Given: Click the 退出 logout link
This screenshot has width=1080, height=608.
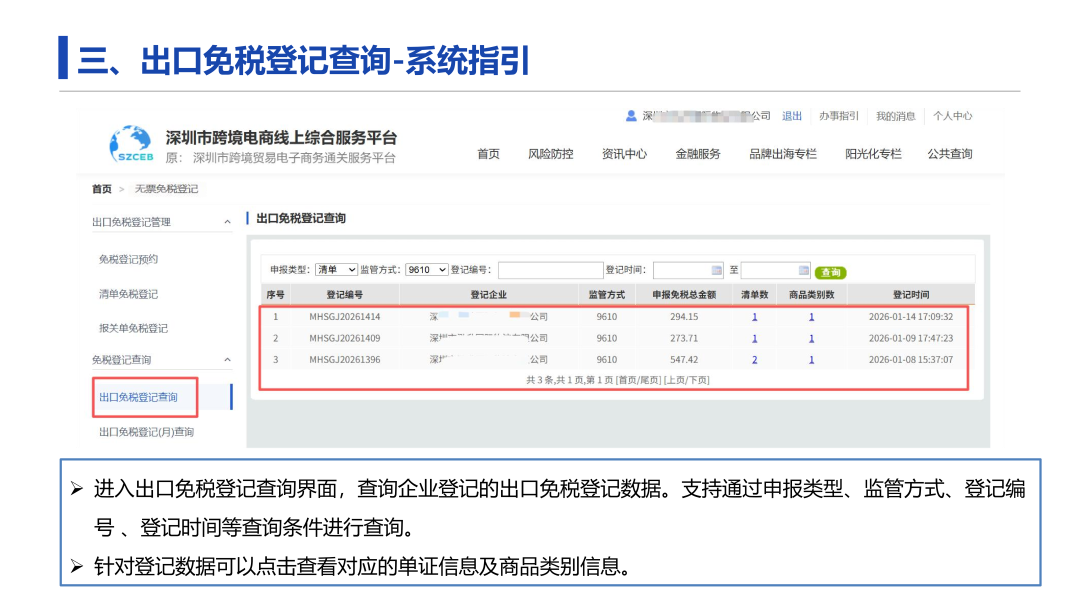Looking at the screenshot, I should 790,115.
